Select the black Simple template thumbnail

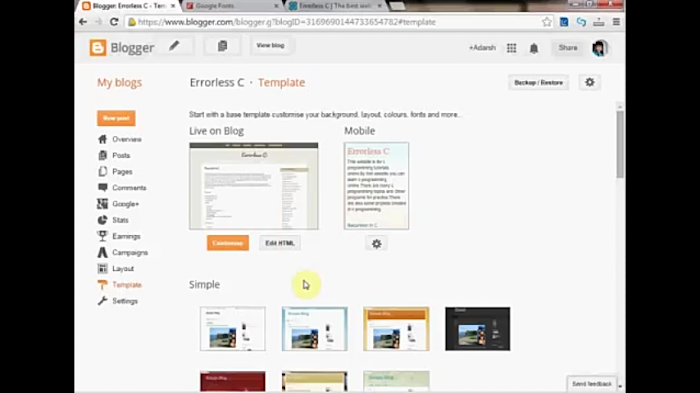click(x=478, y=329)
